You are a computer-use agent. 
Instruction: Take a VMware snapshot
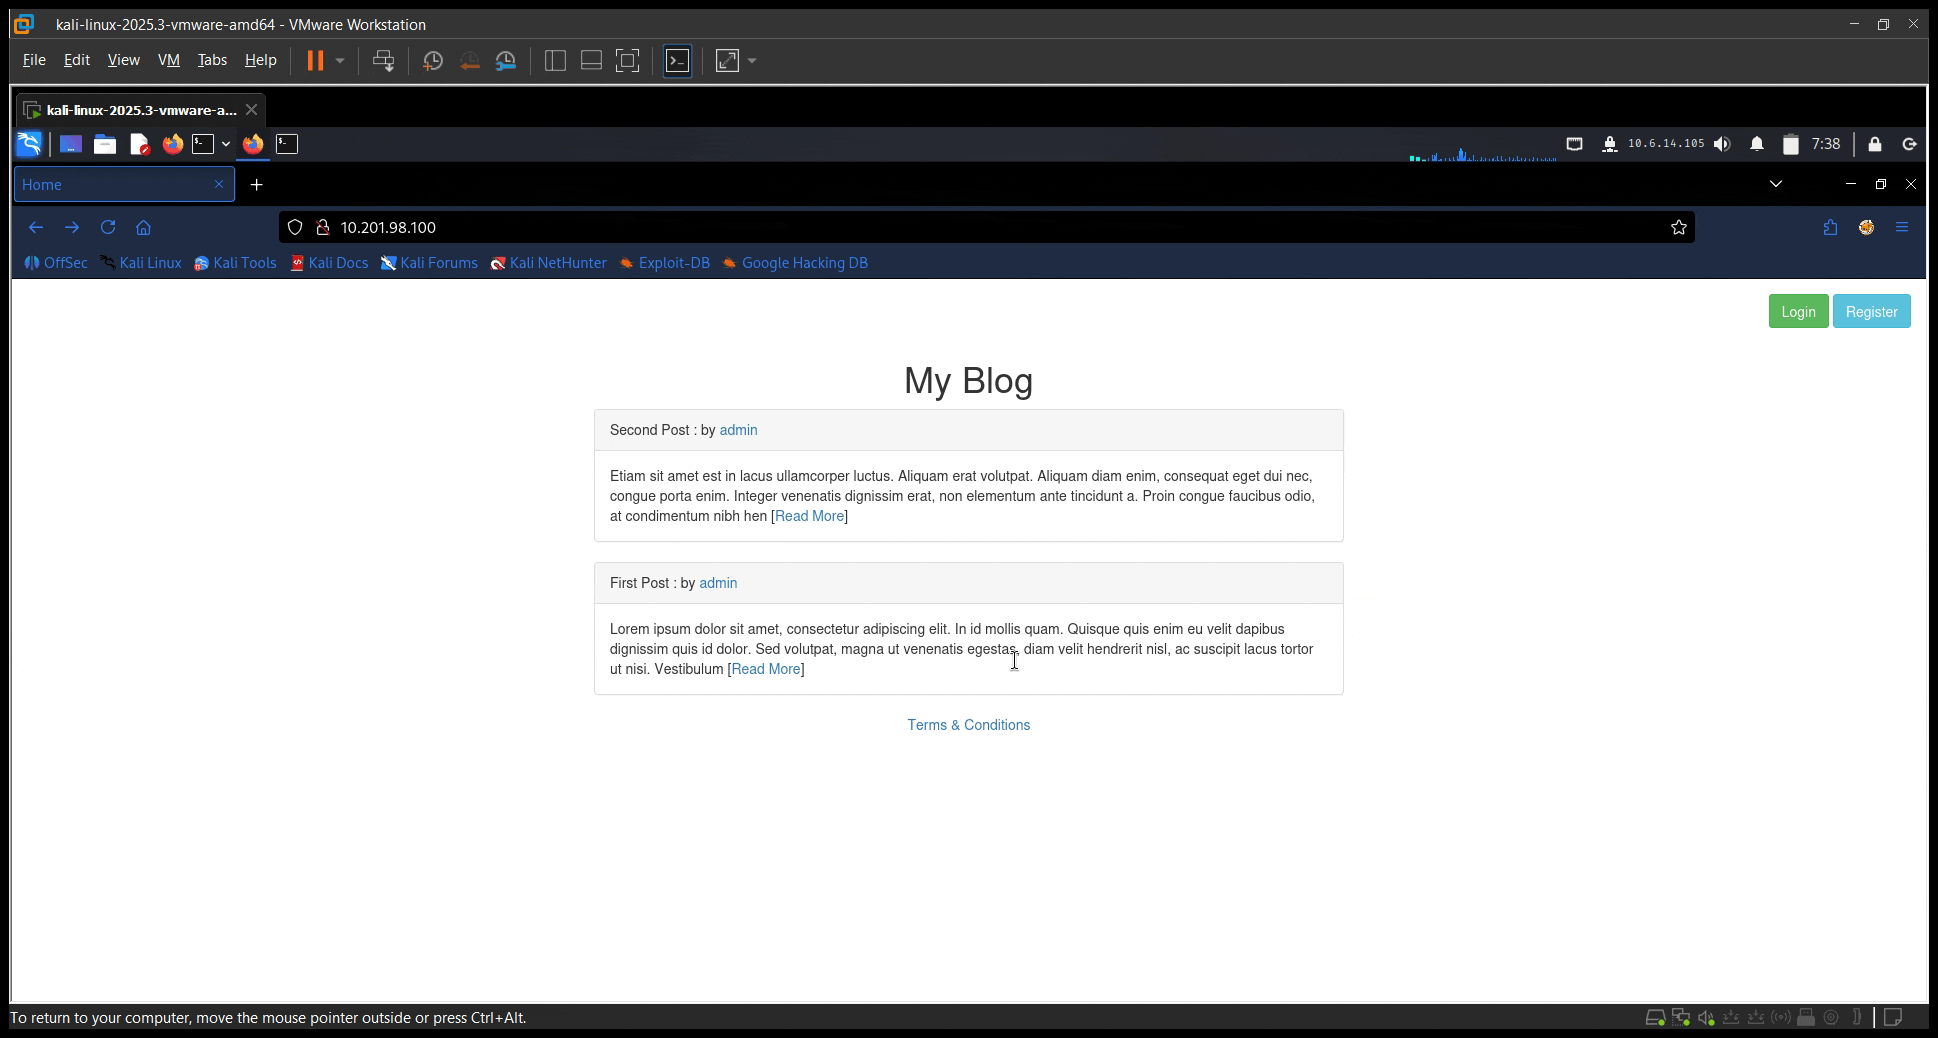point(433,61)
